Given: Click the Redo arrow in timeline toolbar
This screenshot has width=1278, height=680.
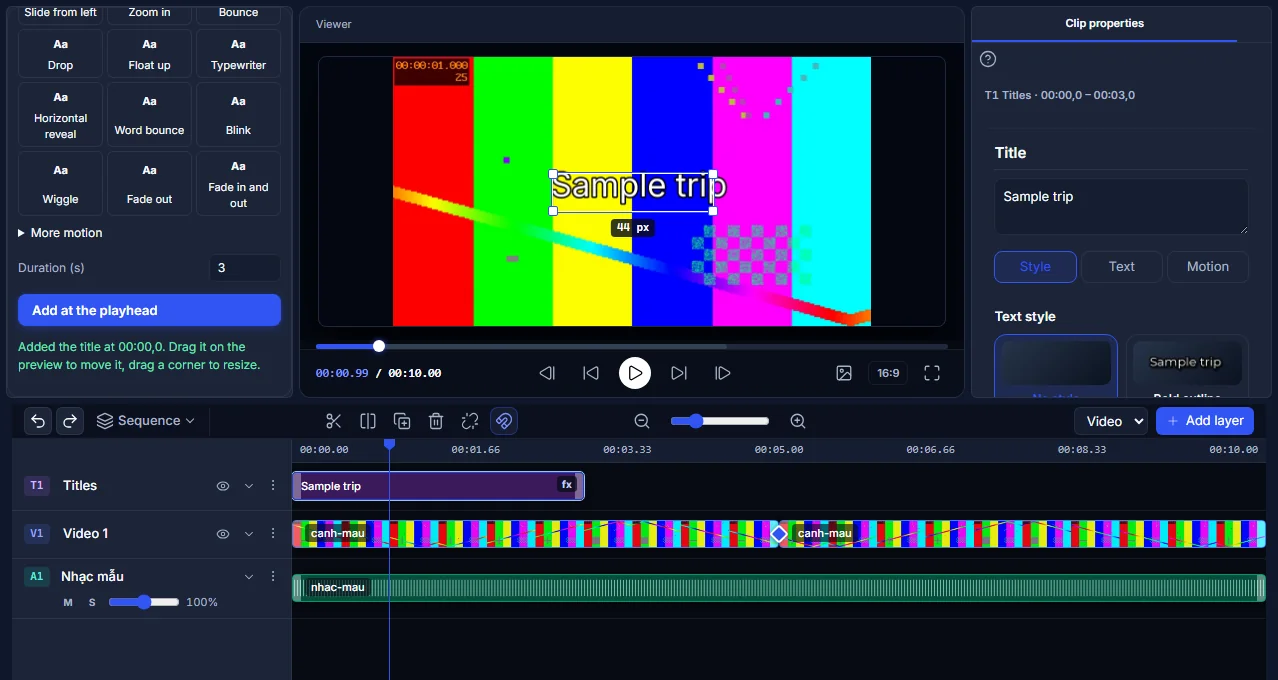Looking at the screenshot, I should (x=70, y=421).
